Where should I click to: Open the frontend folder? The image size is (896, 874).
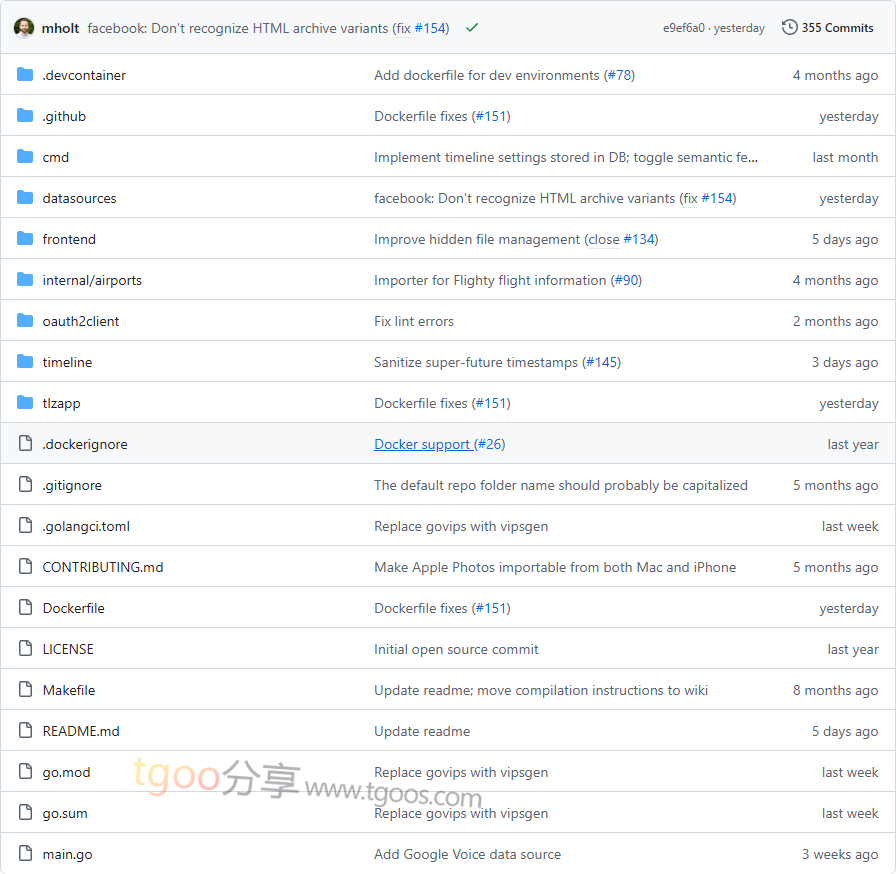69,239
